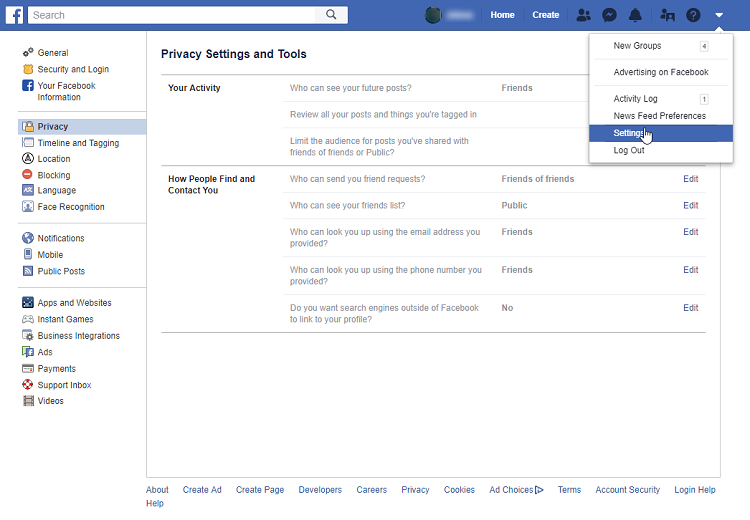Click the Ad Choices footer link

click(x=516, y=490)
